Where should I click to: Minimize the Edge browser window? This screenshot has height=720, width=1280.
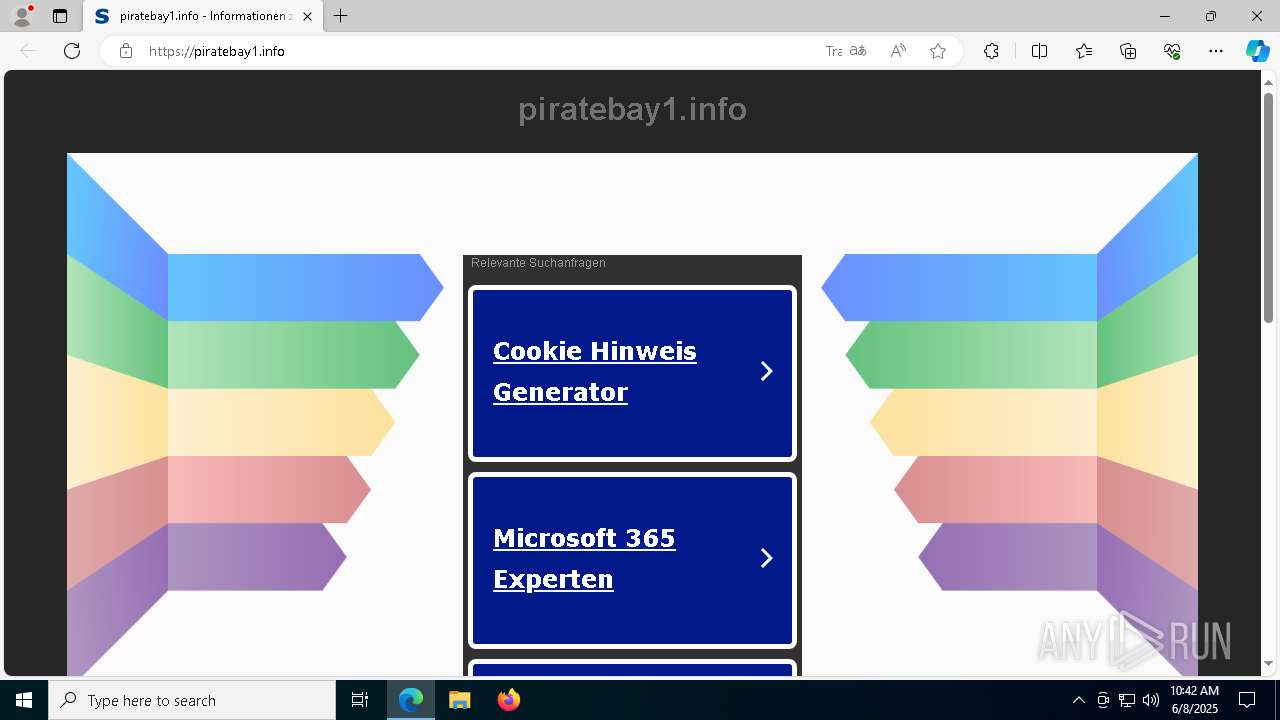(x=1165, y=16)
